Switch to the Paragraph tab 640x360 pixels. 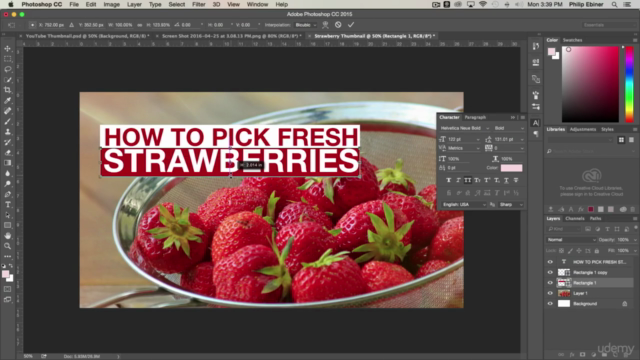475,117
